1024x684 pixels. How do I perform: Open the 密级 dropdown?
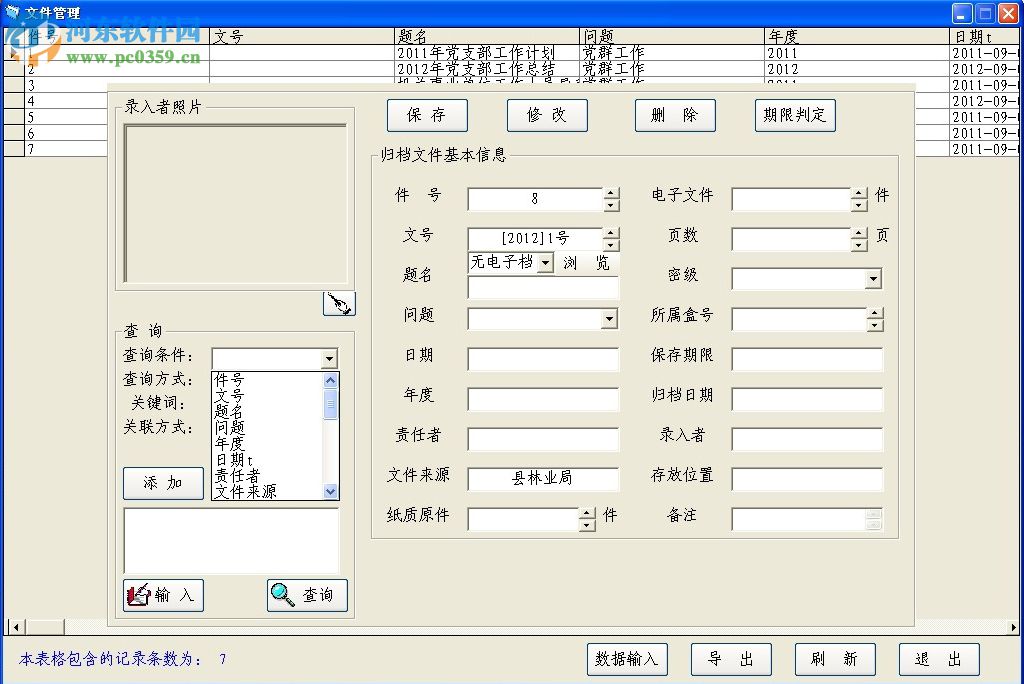(x=873, y=279)
